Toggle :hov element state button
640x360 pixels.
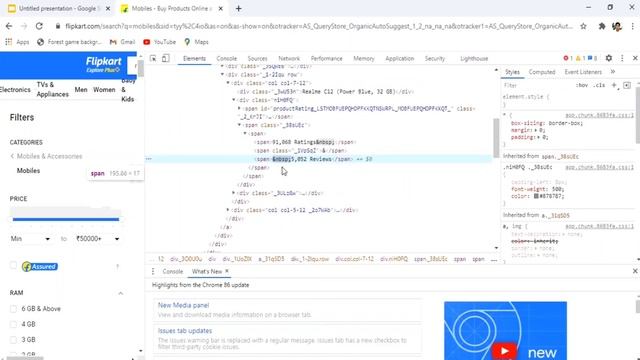[x=582, y=85]
